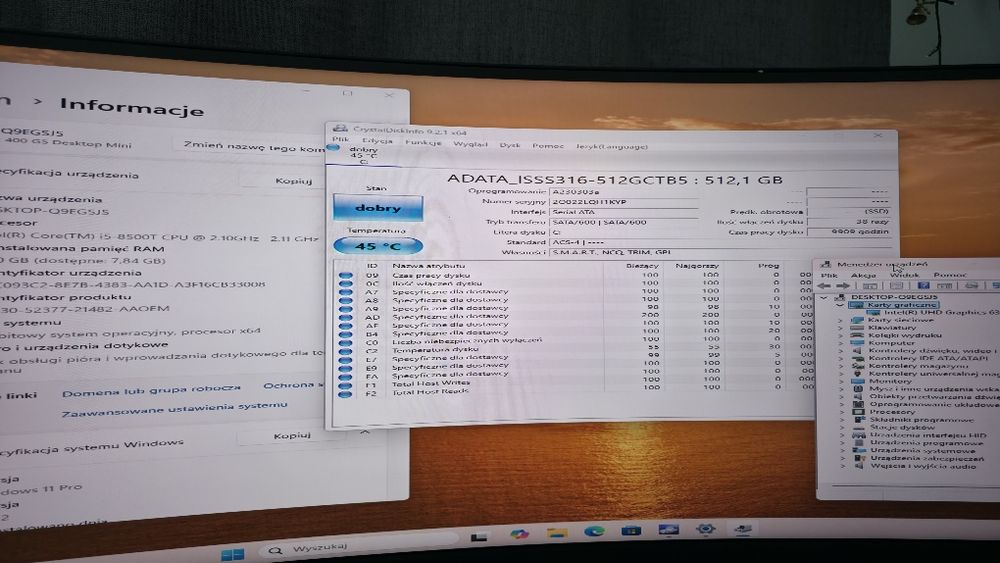
Task: Click 'Bieżący' column header
Action: (x=642, y=266)
